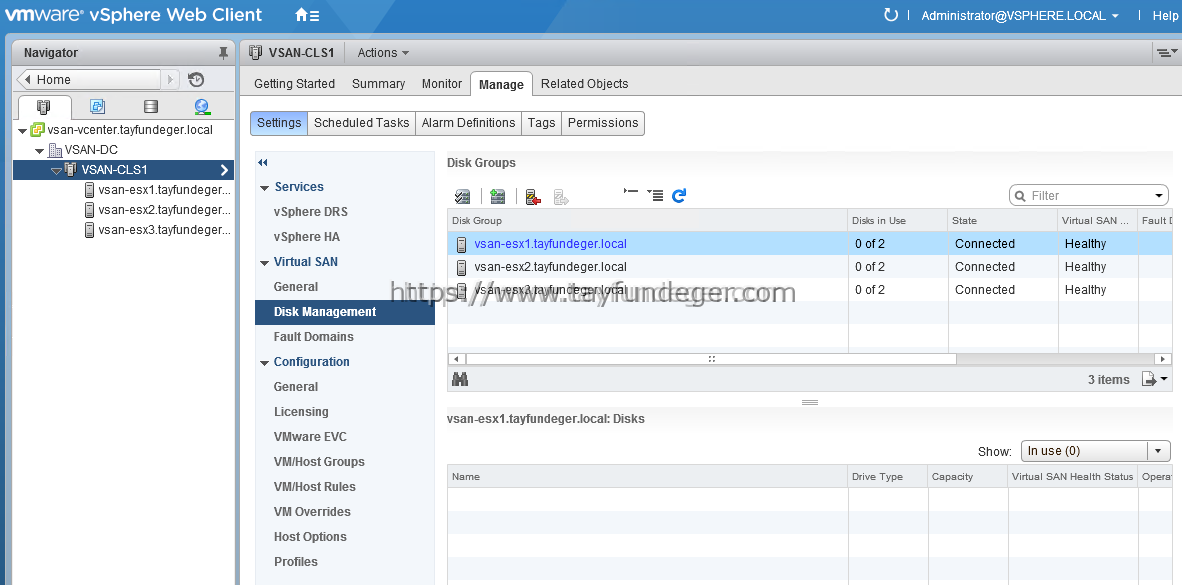The height and width of the screenshot is (585, 1182).
Task: Open the panel options menu at top right
Action: point(1166,52)
